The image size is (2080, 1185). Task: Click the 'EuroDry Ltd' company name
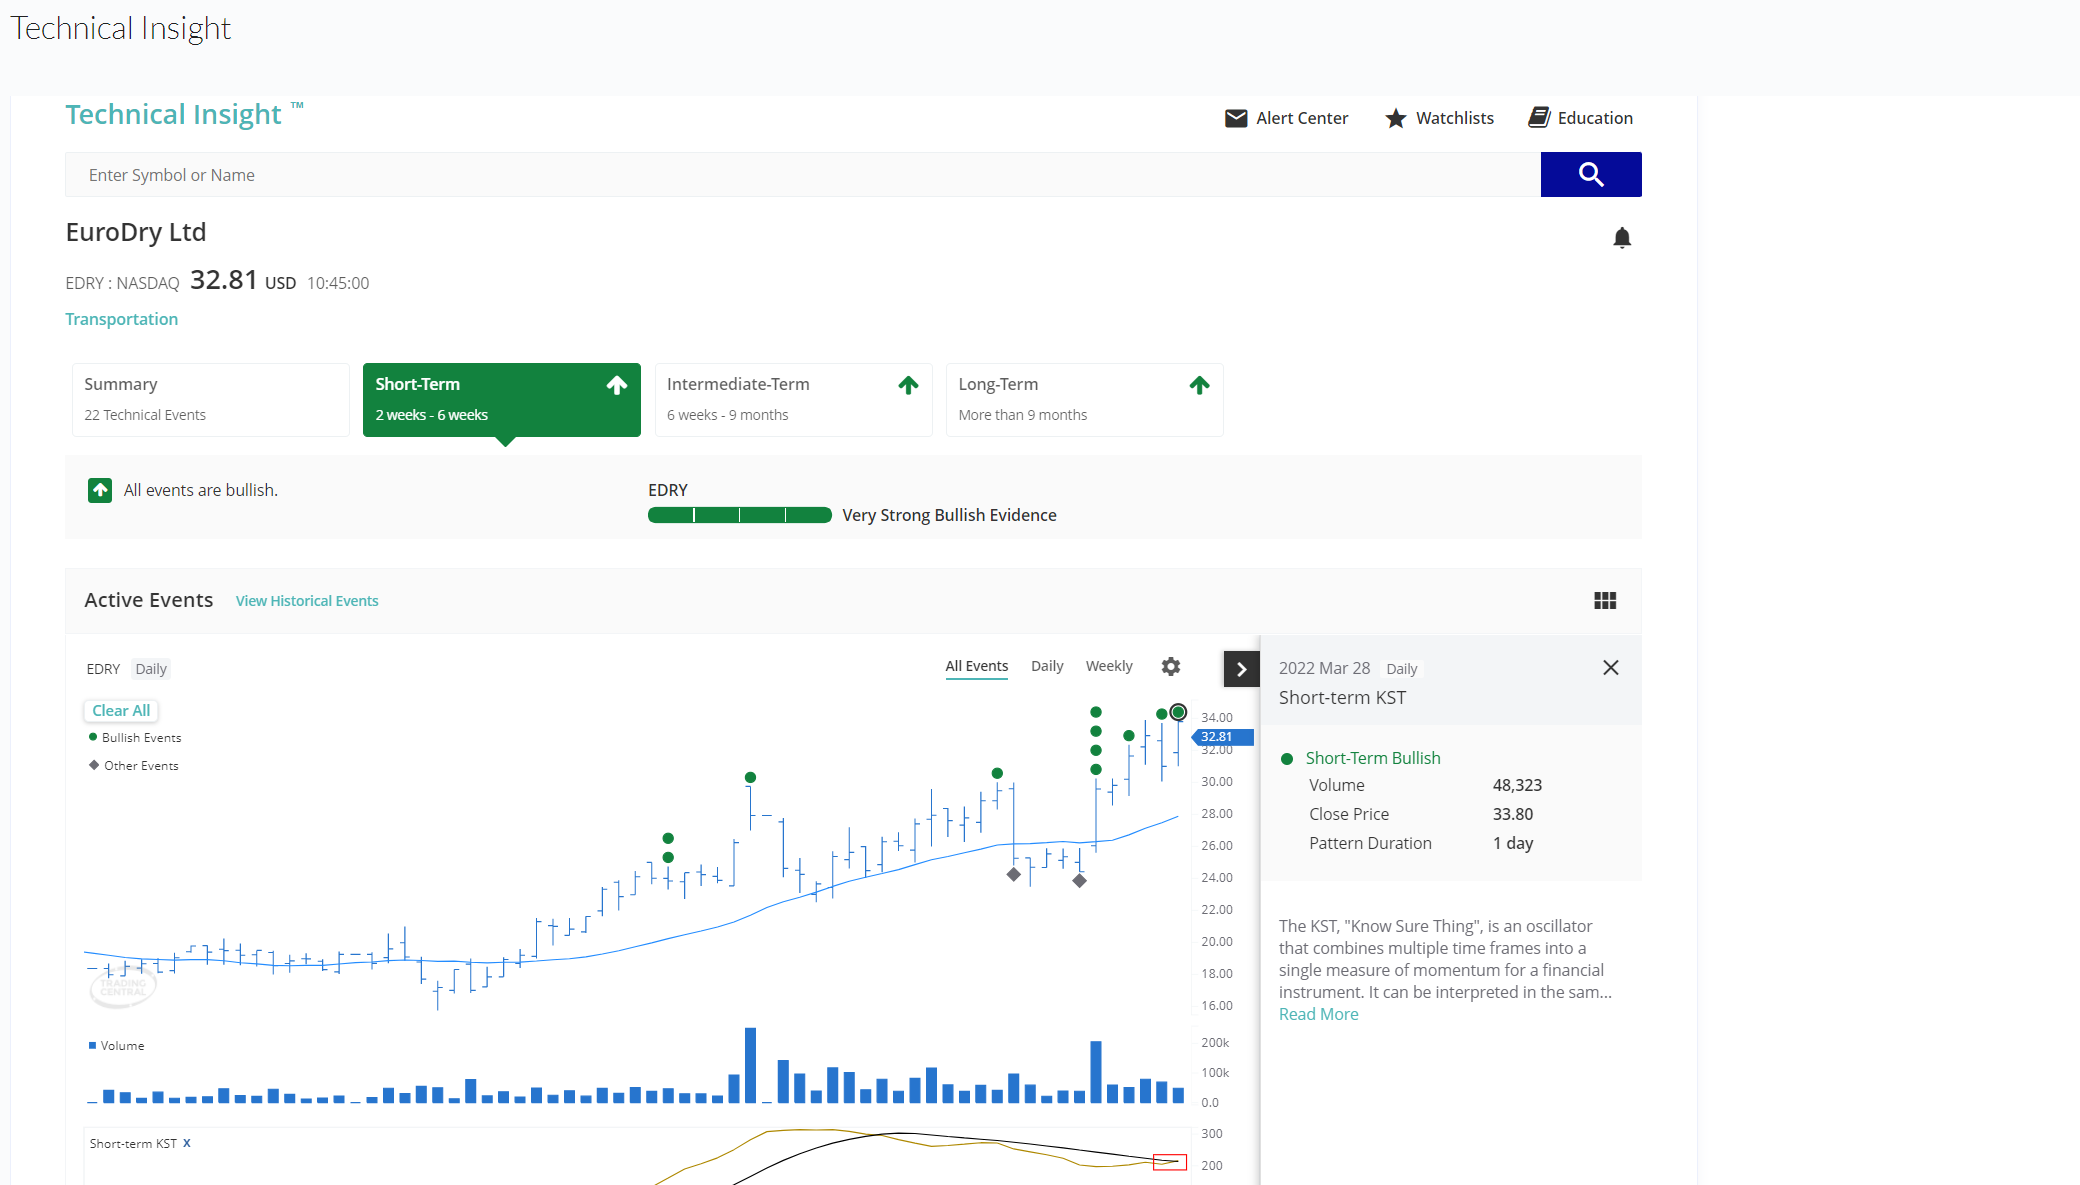[x=136, y=232]
